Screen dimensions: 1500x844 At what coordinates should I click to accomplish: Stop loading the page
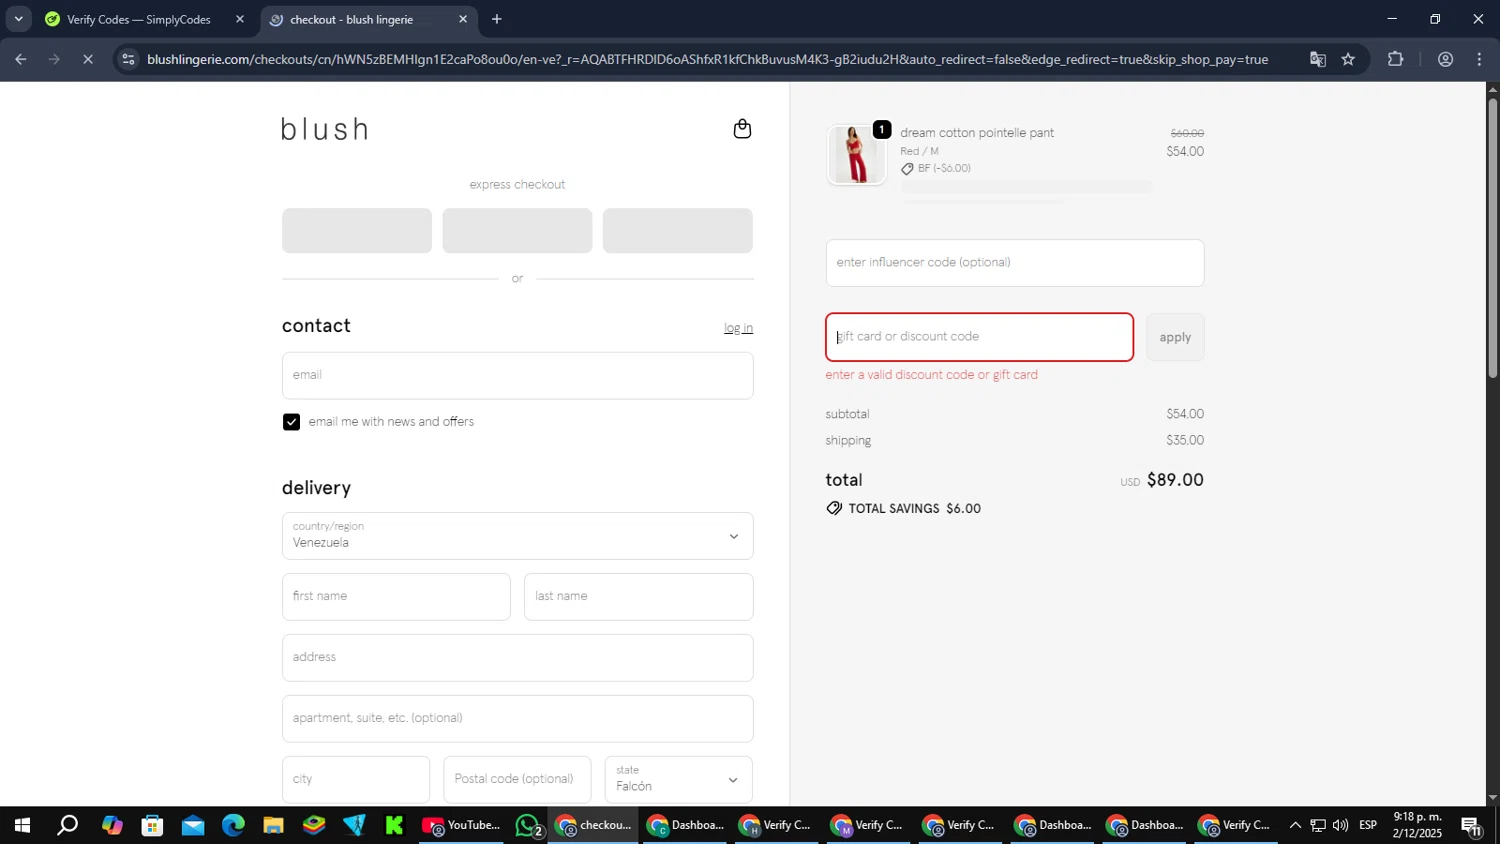[88, 60]
